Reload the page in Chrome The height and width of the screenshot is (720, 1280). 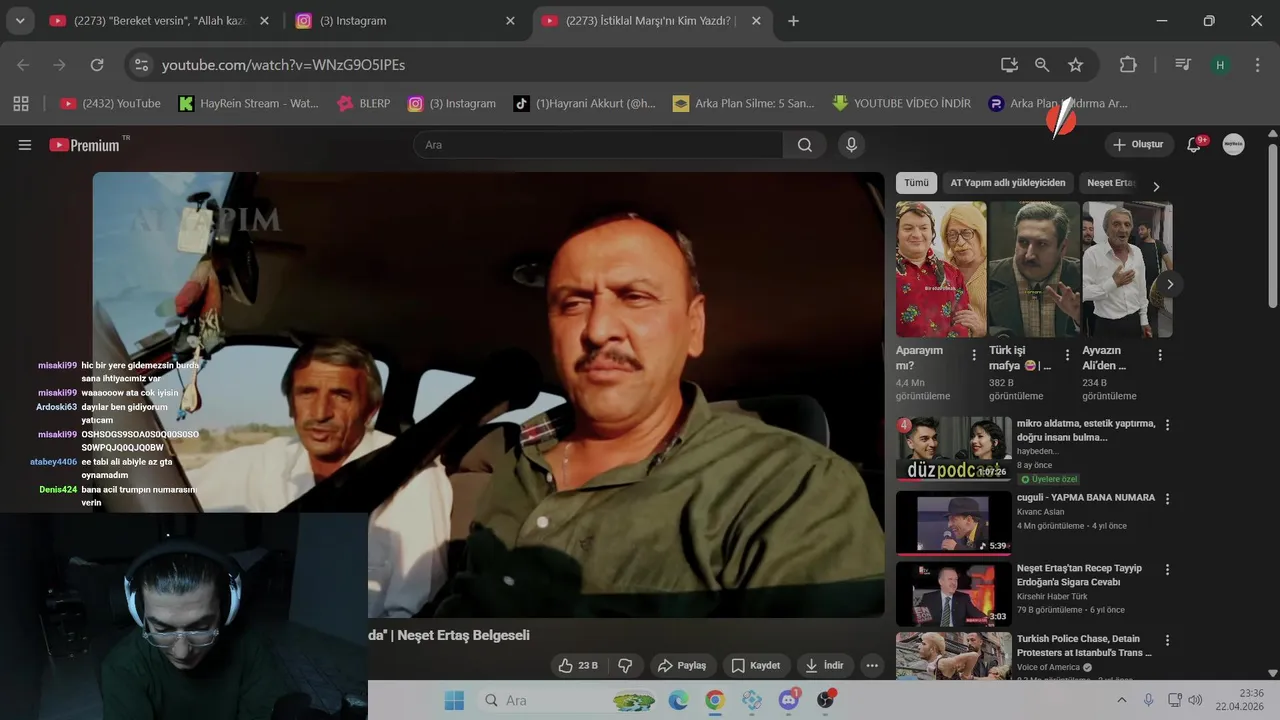(97, 65)
